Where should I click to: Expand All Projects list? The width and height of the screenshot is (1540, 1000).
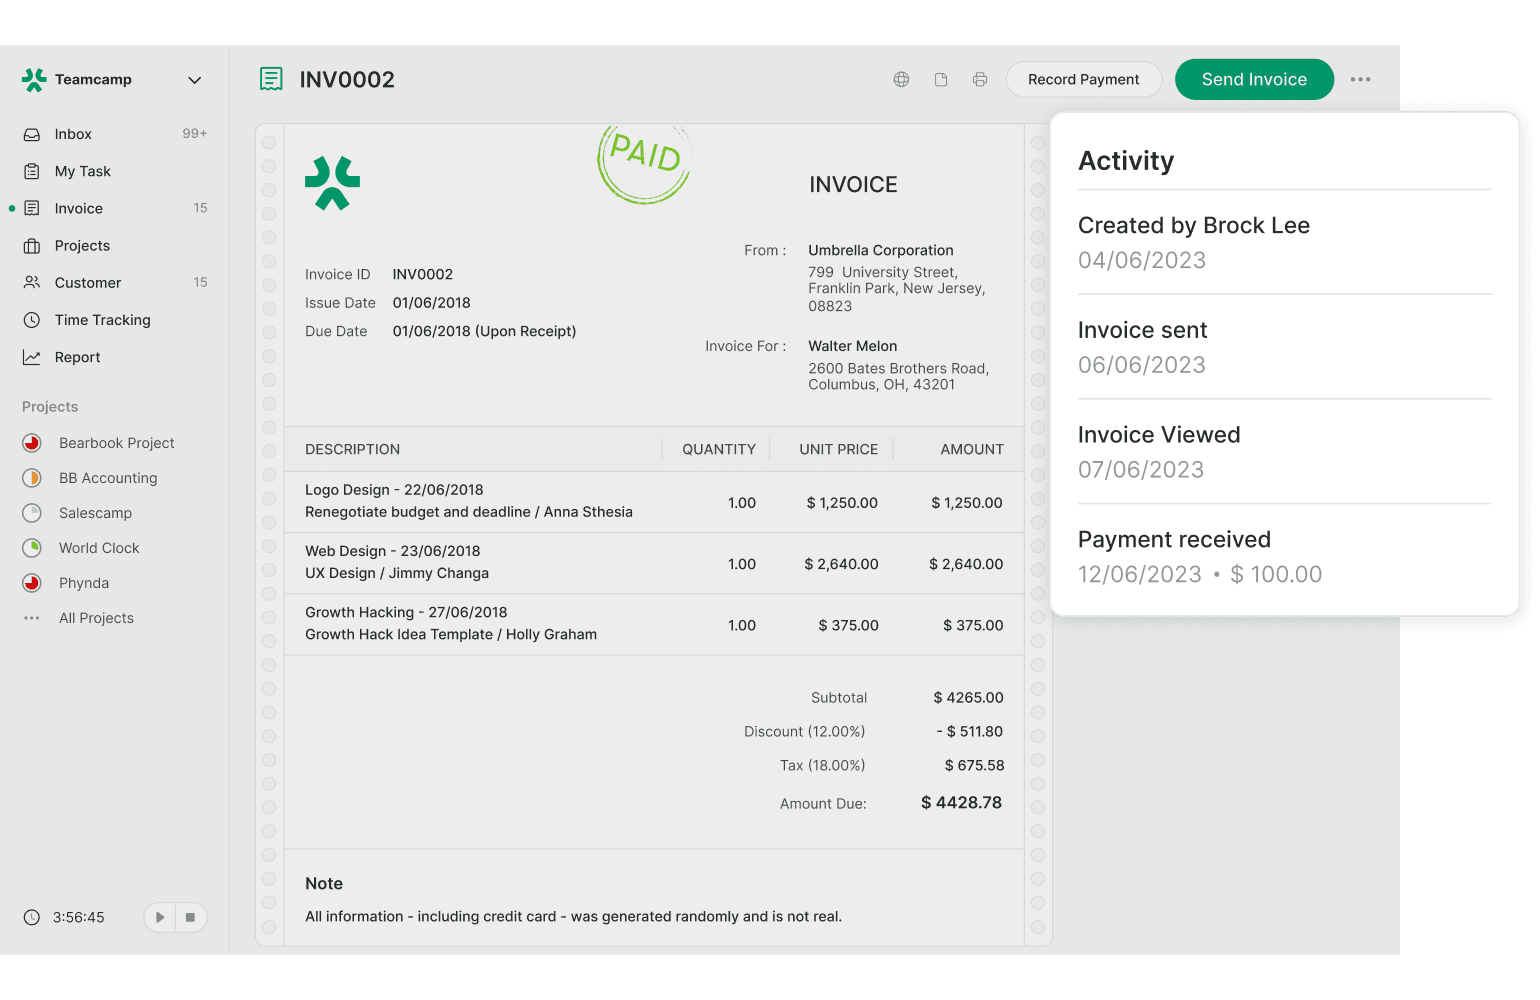coord(96,618)
